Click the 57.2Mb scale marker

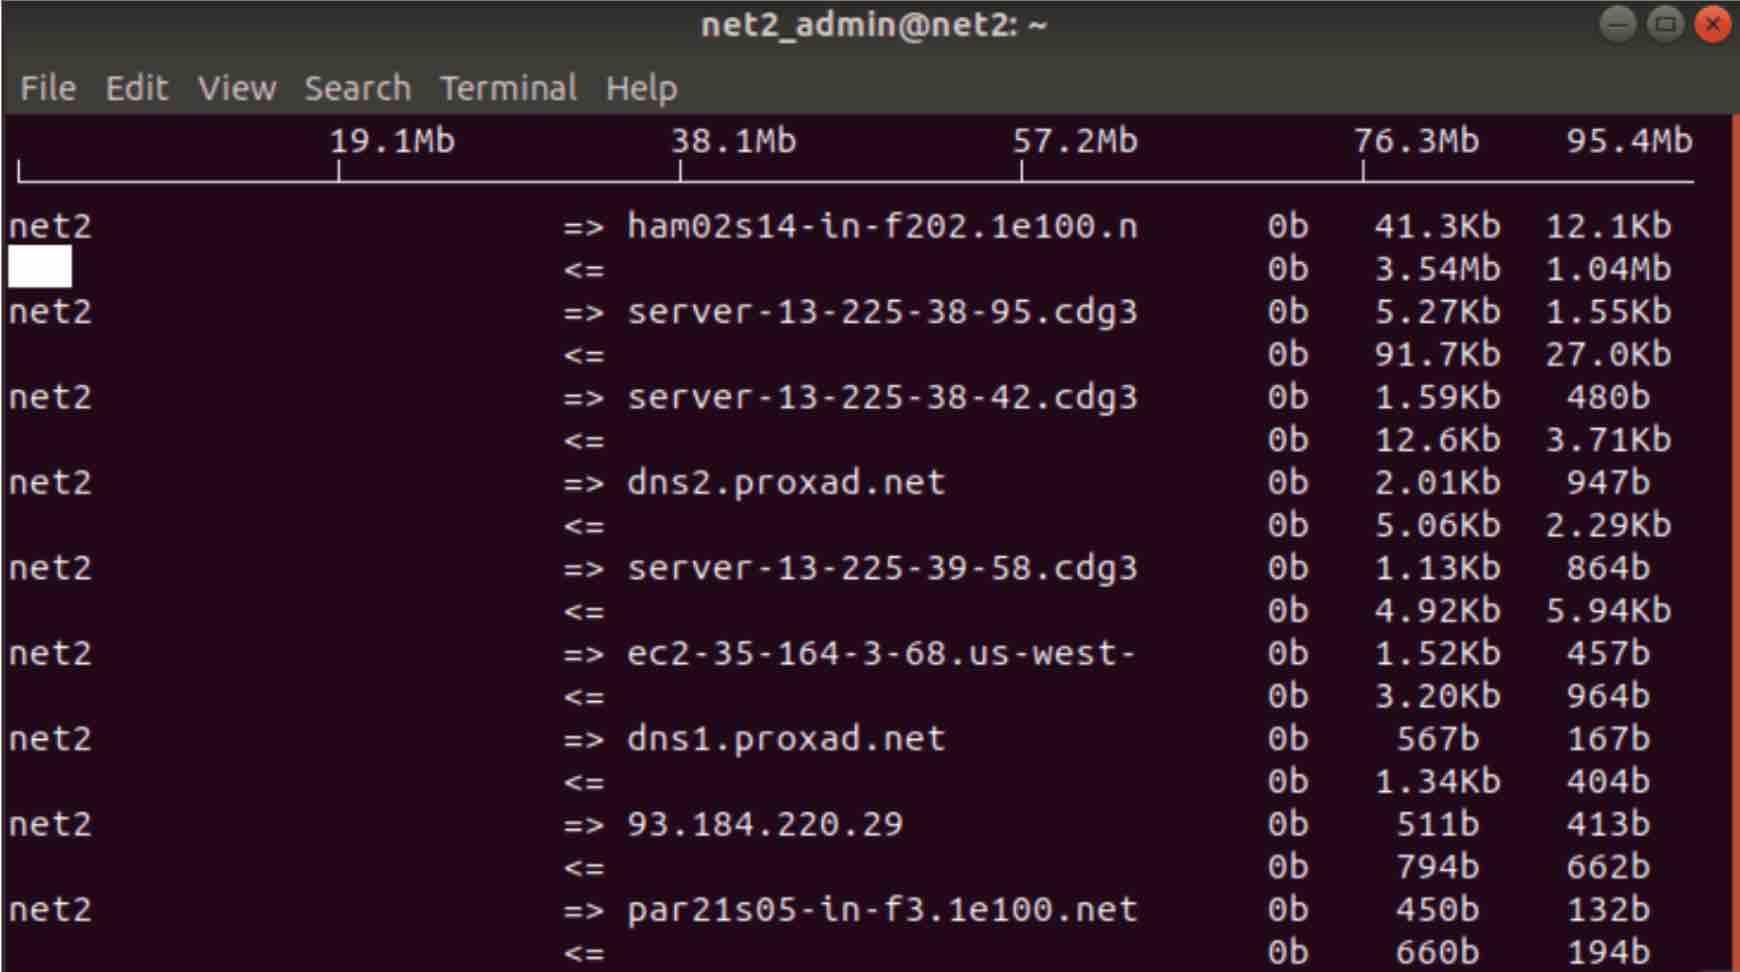click(x=1075, y=141)
